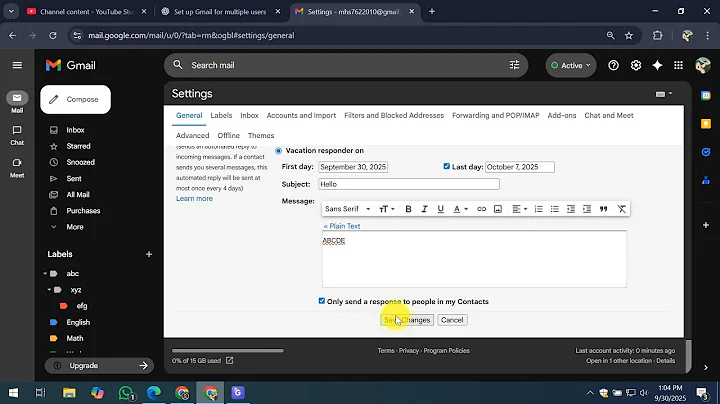Toggle Only send response to Contacts checkbox
The height and width of the screenshot is (404, 720).
tap(321, 301)
